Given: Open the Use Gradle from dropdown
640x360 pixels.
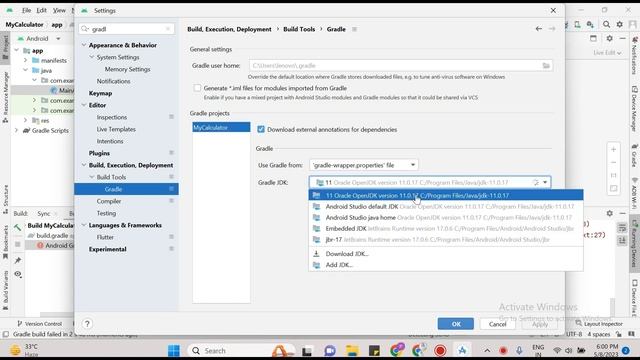Looking at the screenshot, I should click(364, 165).
